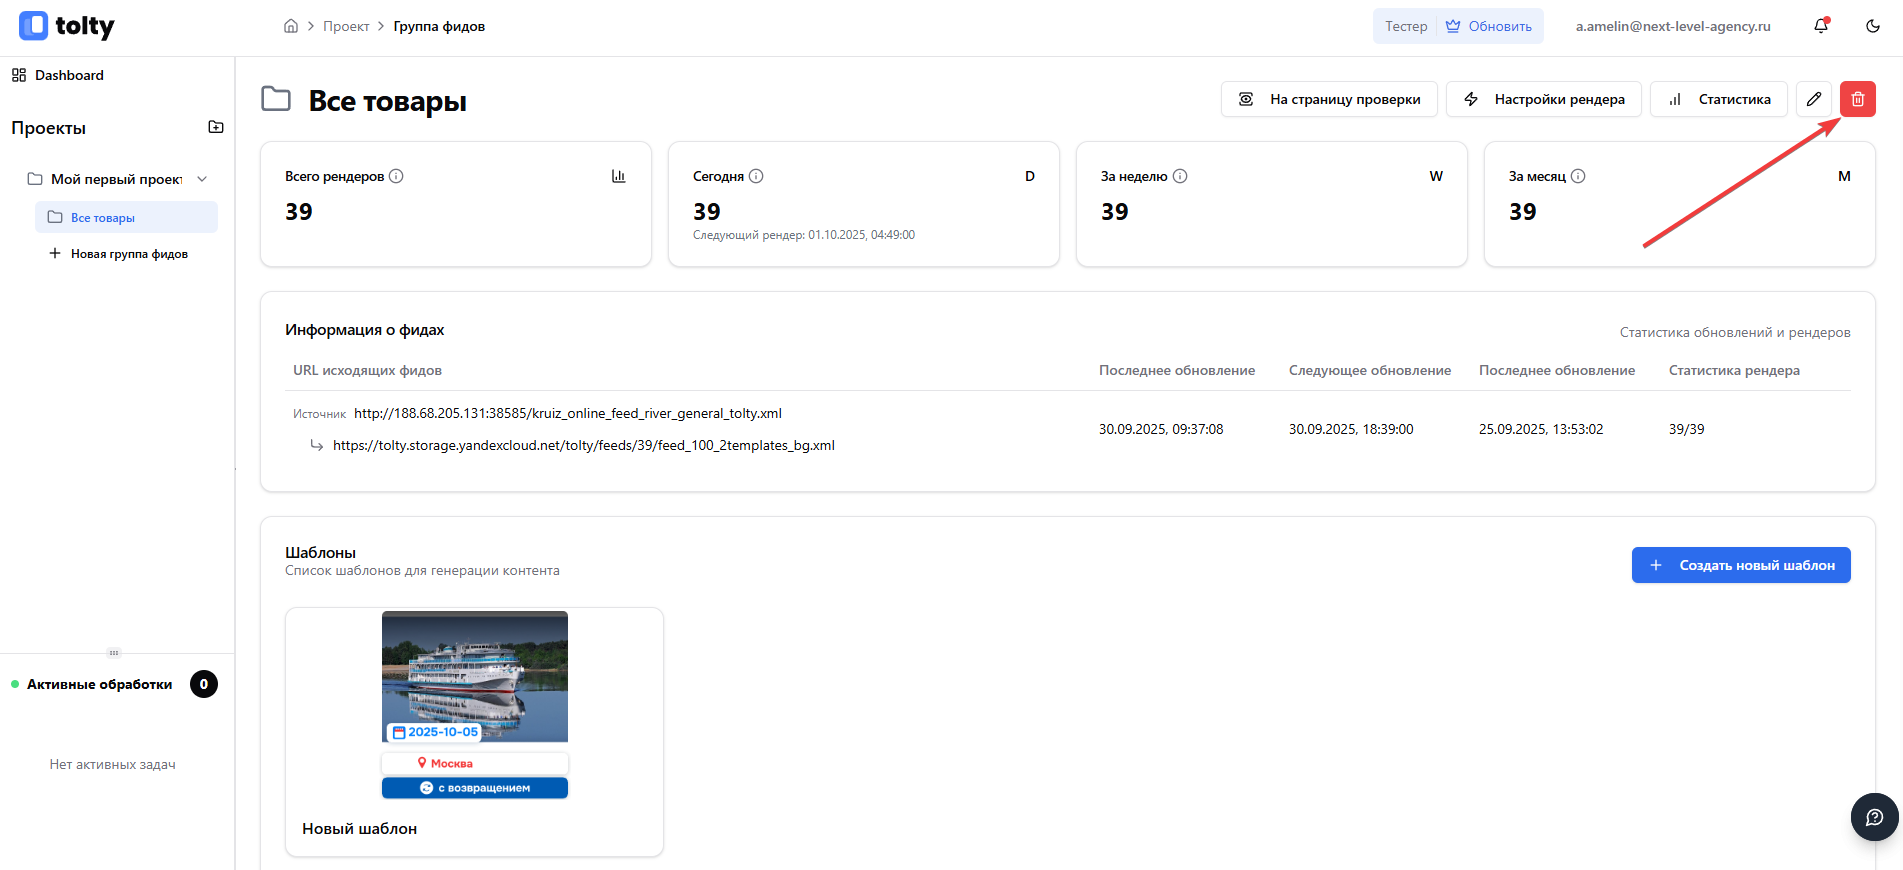The width and height of the screenshot is (1903, 870).
Task: Click the W marker on За неделю card
Action: [x=1436, y=176]
